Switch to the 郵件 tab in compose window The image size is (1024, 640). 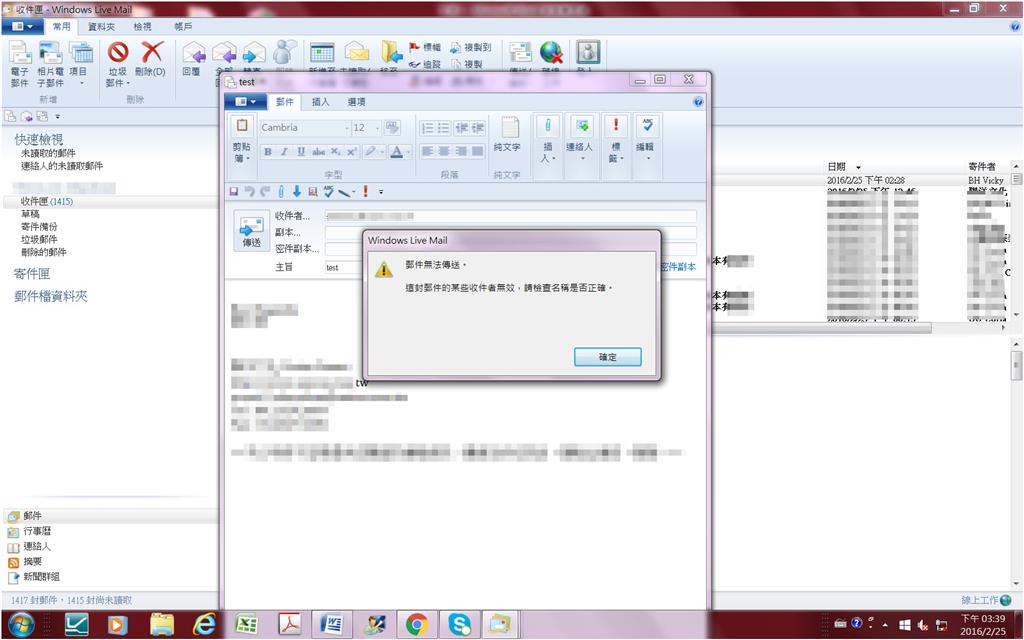[285, 102]
